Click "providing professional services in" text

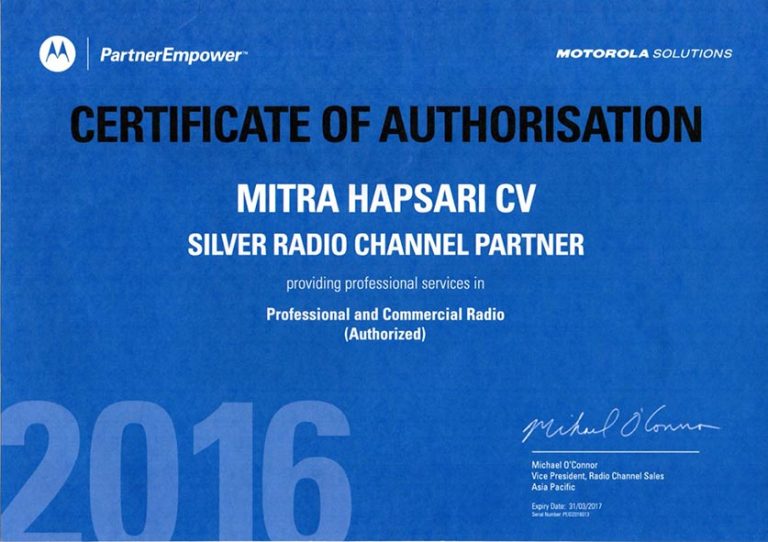pos(385,284)
